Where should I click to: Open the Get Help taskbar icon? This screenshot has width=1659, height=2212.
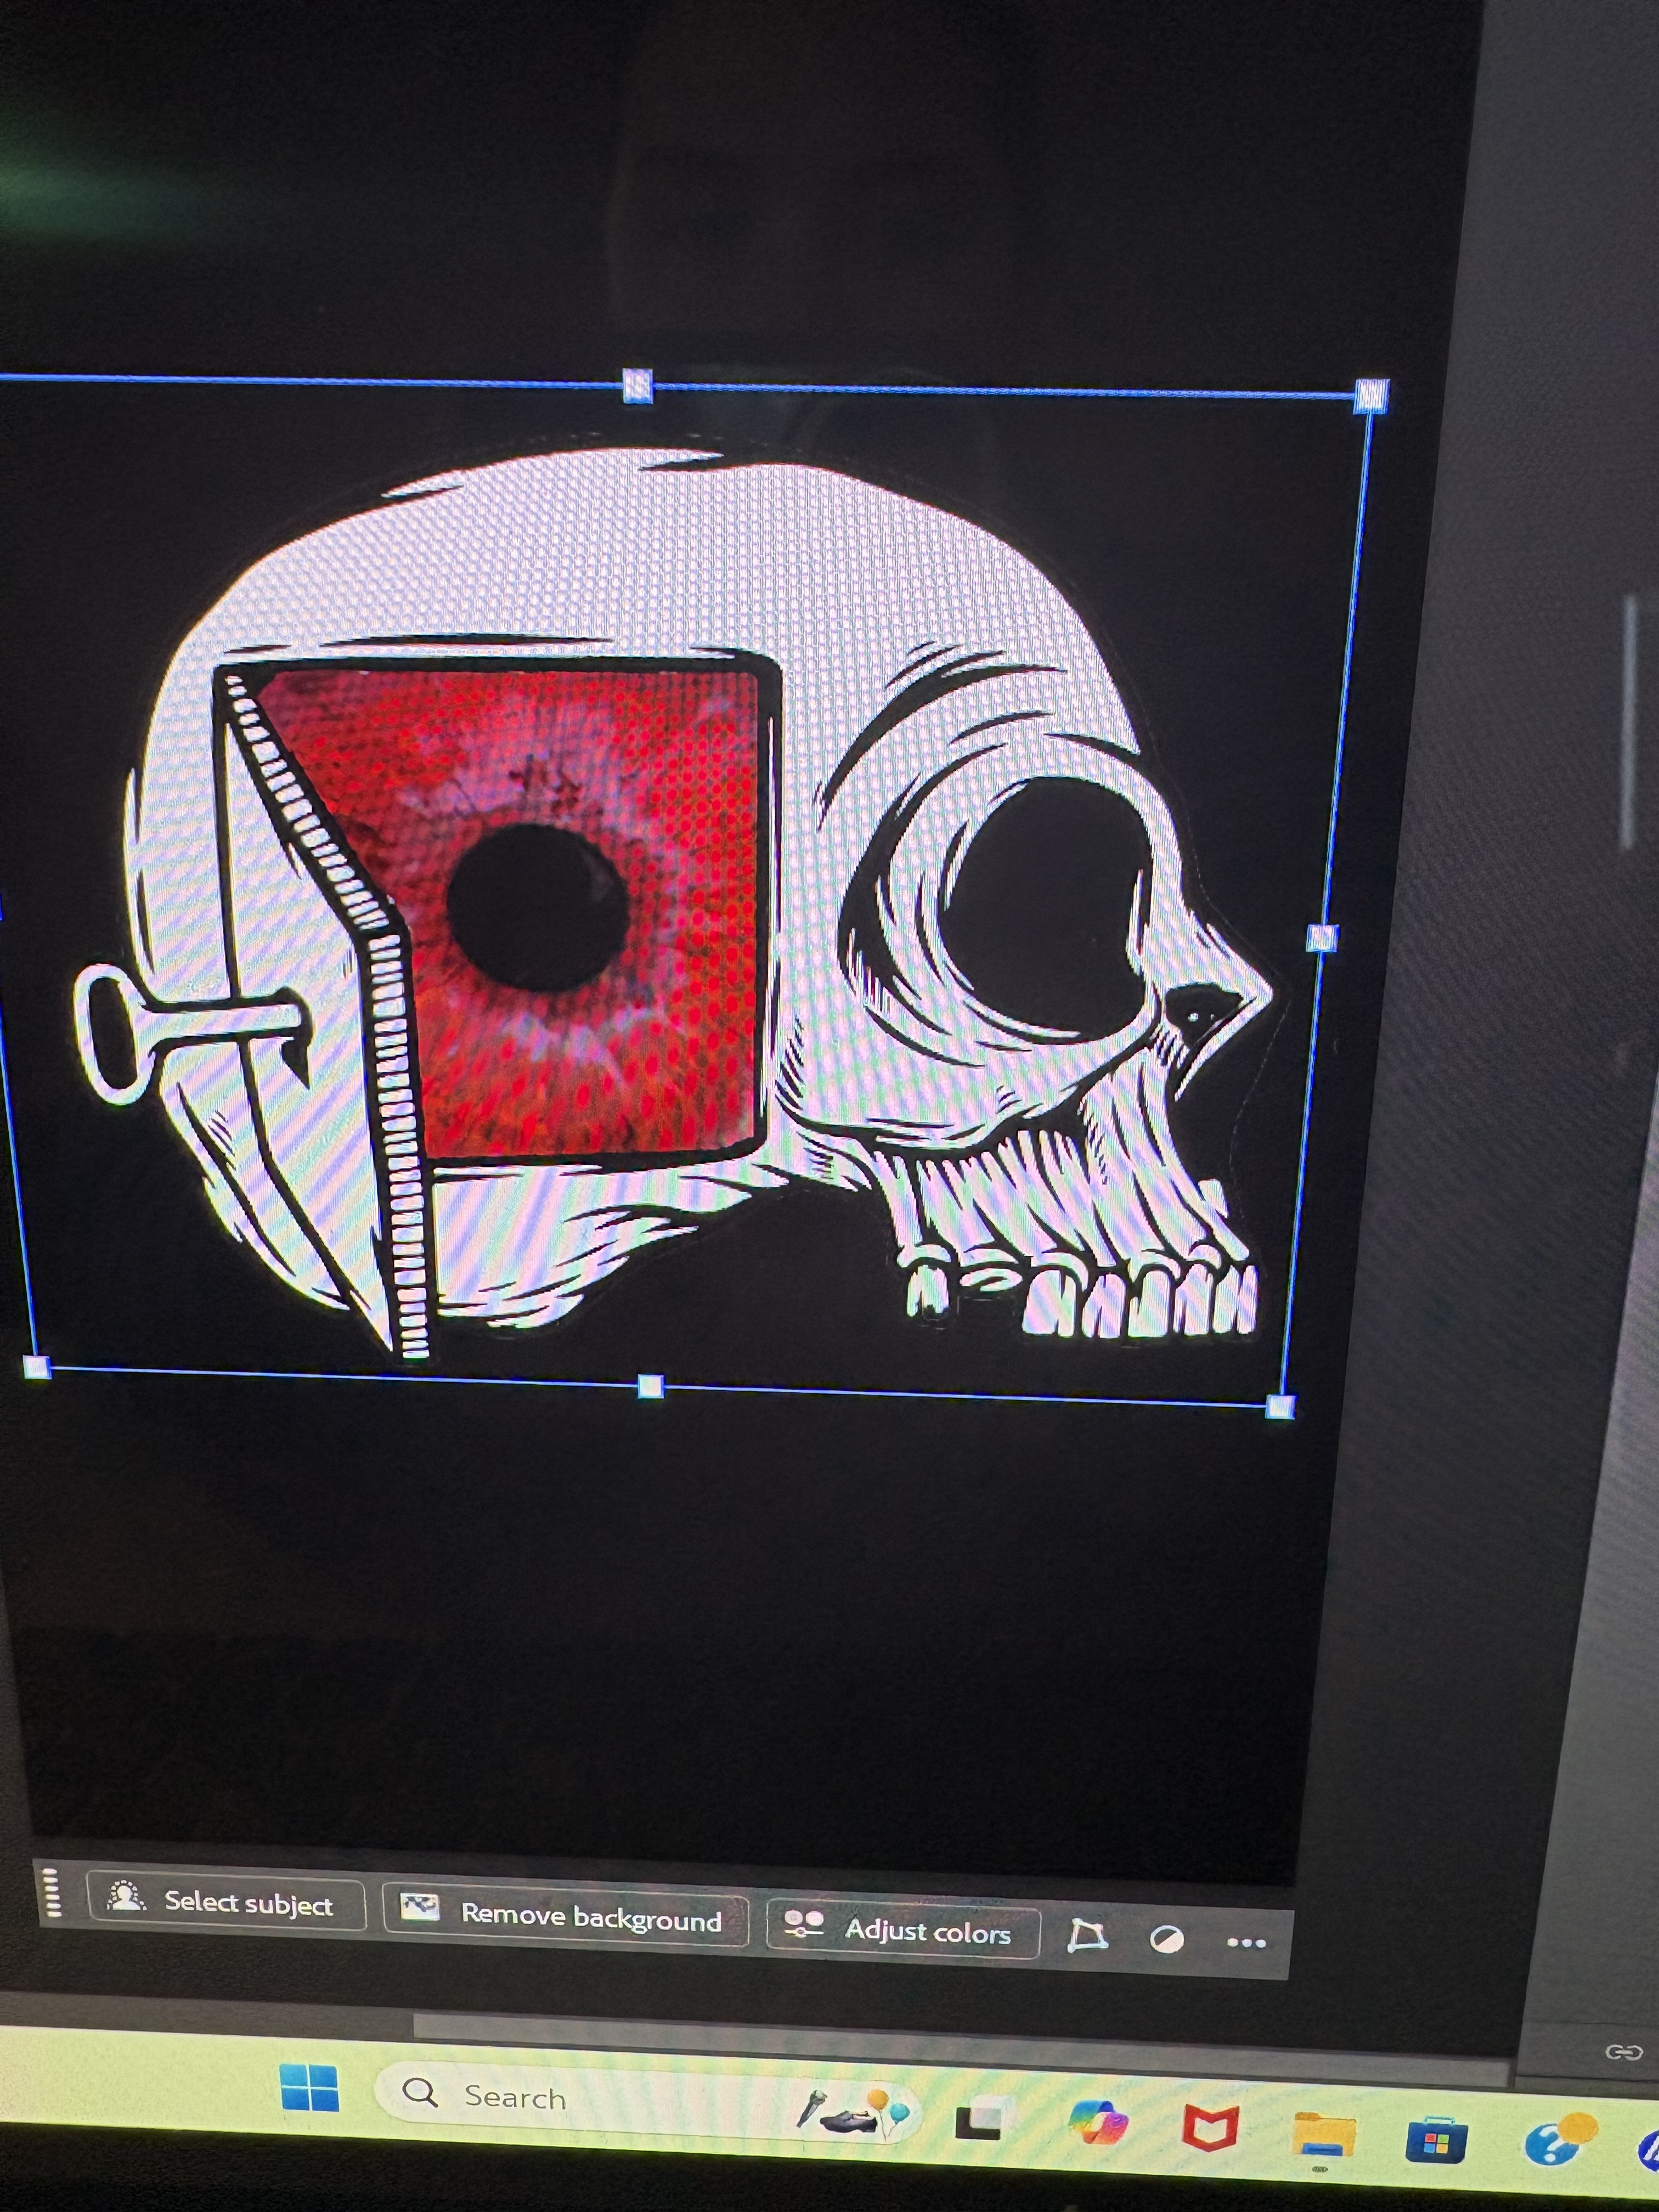click(1560, 2140)
